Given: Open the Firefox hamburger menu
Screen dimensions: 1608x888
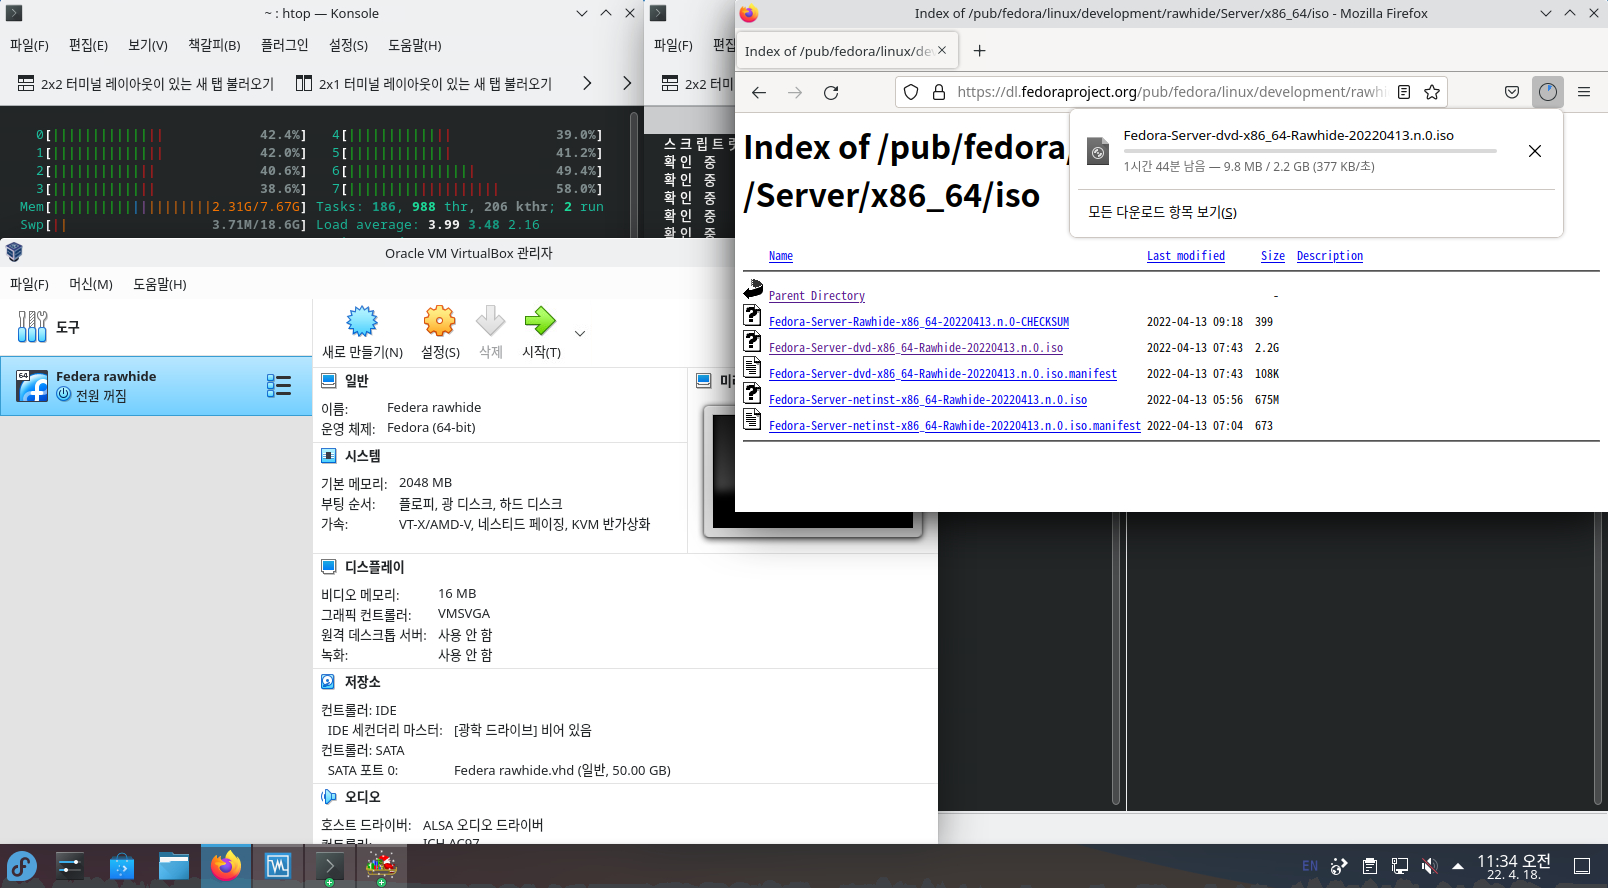Looking at the screenshot, I should pyautogui.click(x=1584, y=92).
